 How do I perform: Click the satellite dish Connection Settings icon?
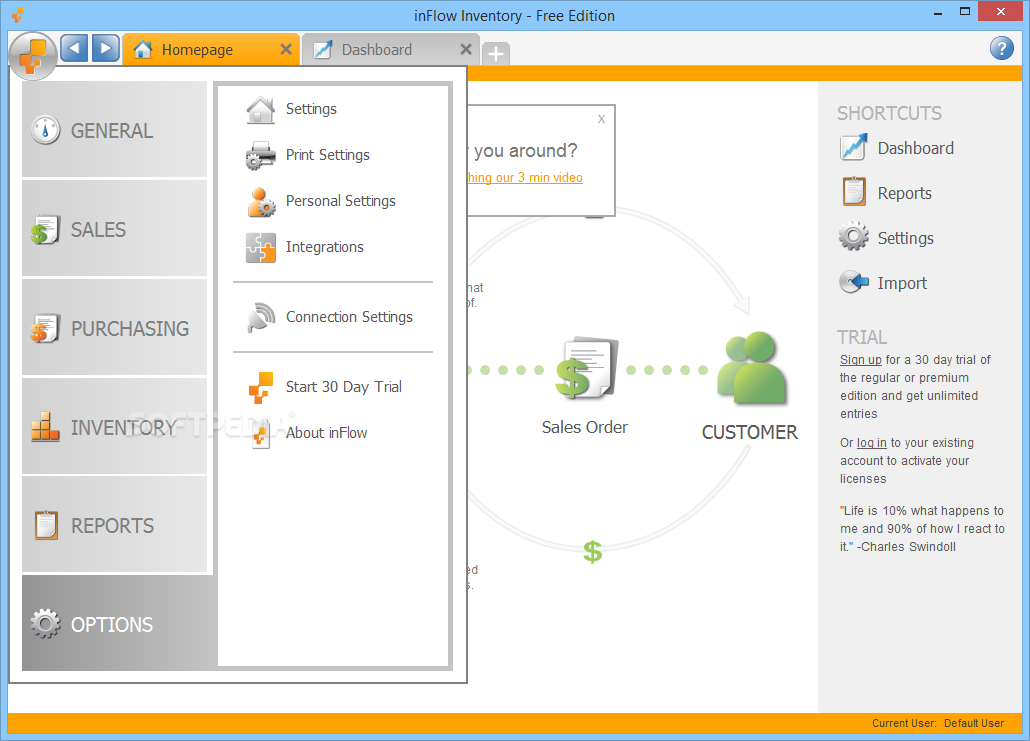[x=261, y=317]
